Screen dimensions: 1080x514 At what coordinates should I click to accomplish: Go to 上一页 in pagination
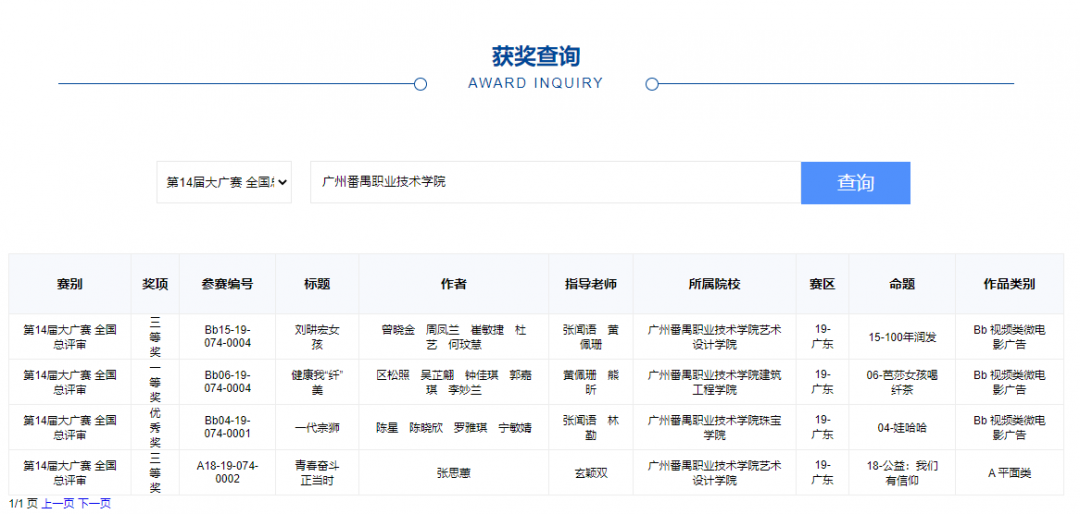coord(57,504)
